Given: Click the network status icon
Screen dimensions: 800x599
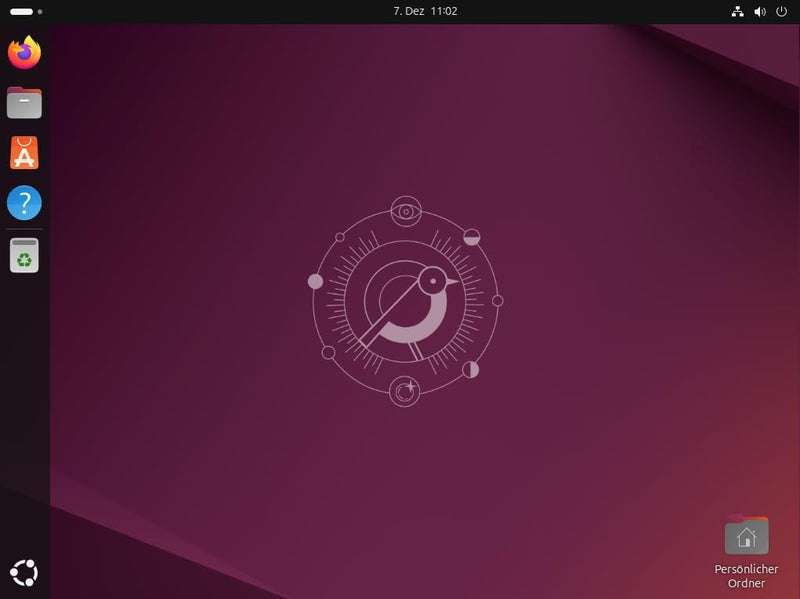Looking at the screenshot, I should click(x=737, y=11).
